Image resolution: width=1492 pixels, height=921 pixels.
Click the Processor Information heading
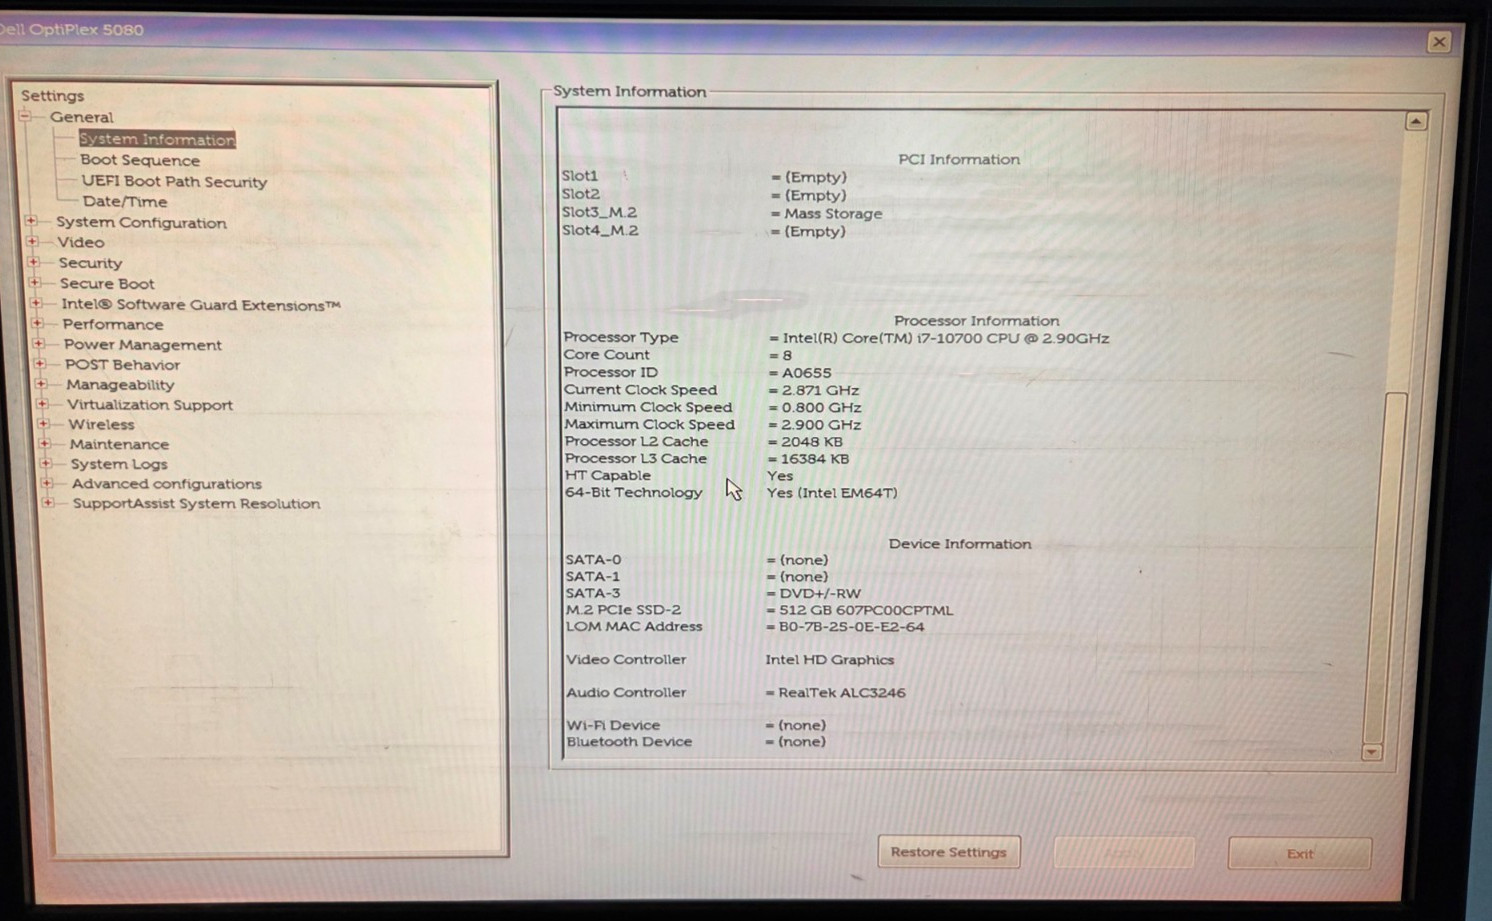point(976,321)
